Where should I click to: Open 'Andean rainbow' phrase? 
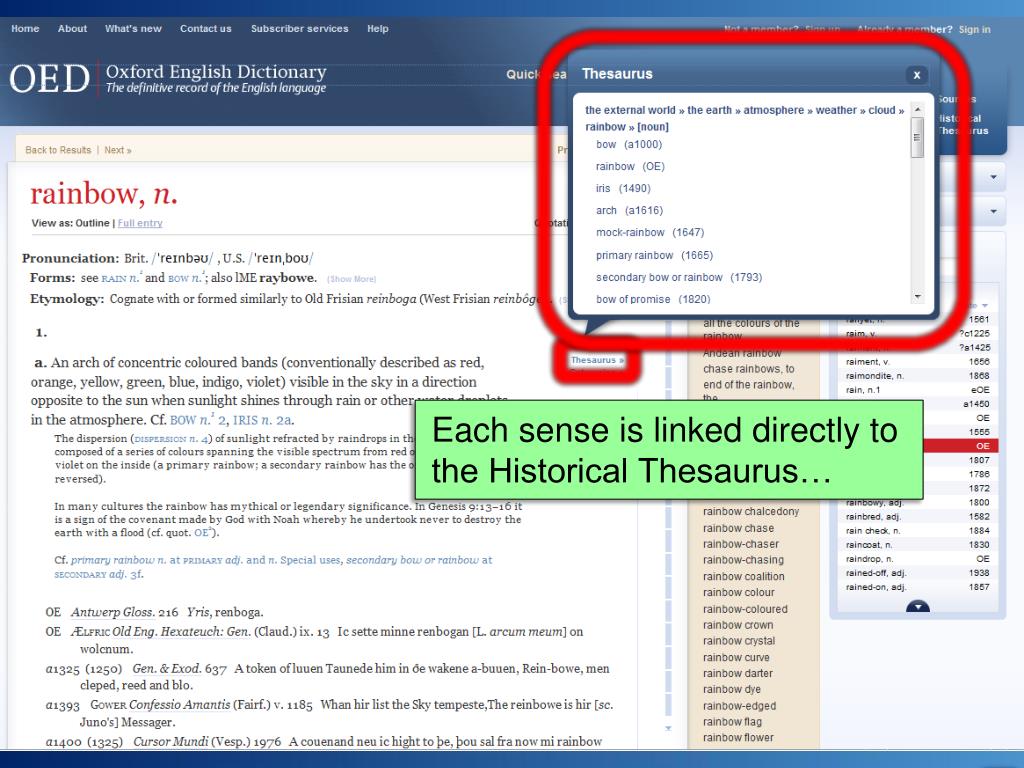(743, 353)
